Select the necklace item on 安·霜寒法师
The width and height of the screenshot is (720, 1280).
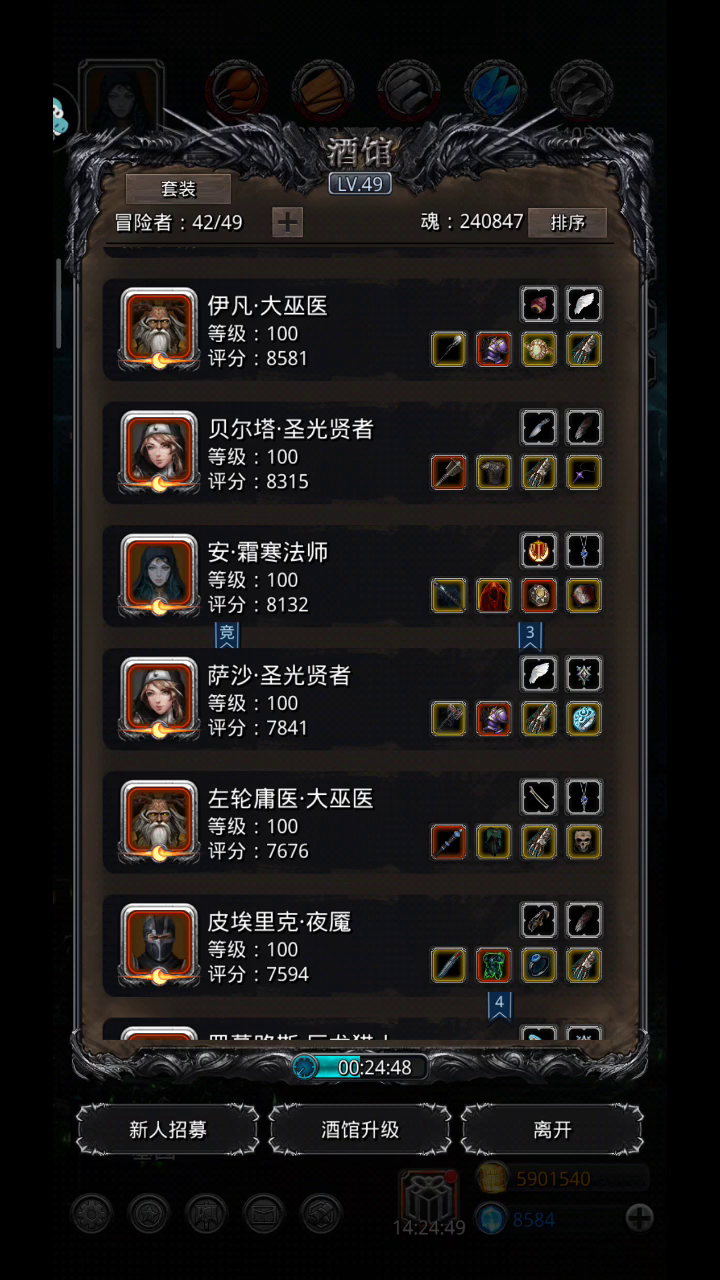pos(584,550)
